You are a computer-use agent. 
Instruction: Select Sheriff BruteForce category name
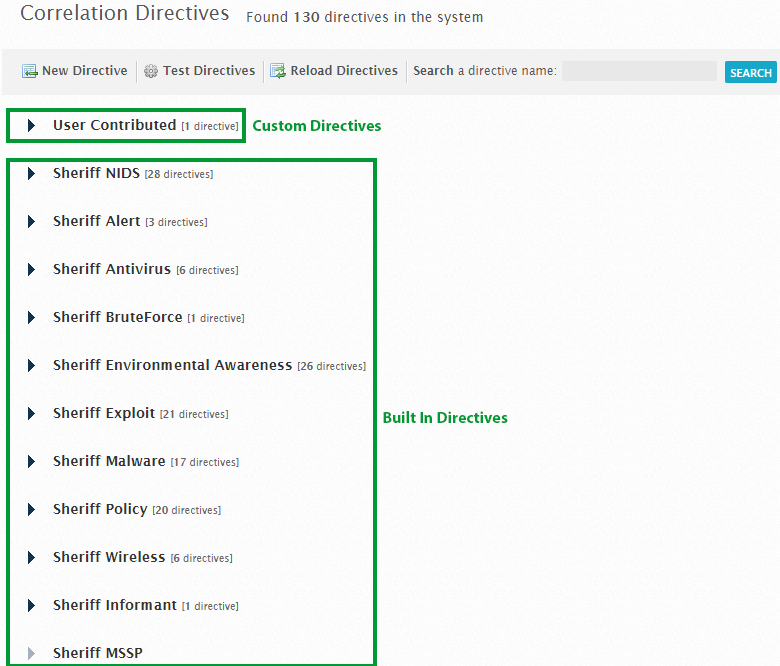pos(117,317)
